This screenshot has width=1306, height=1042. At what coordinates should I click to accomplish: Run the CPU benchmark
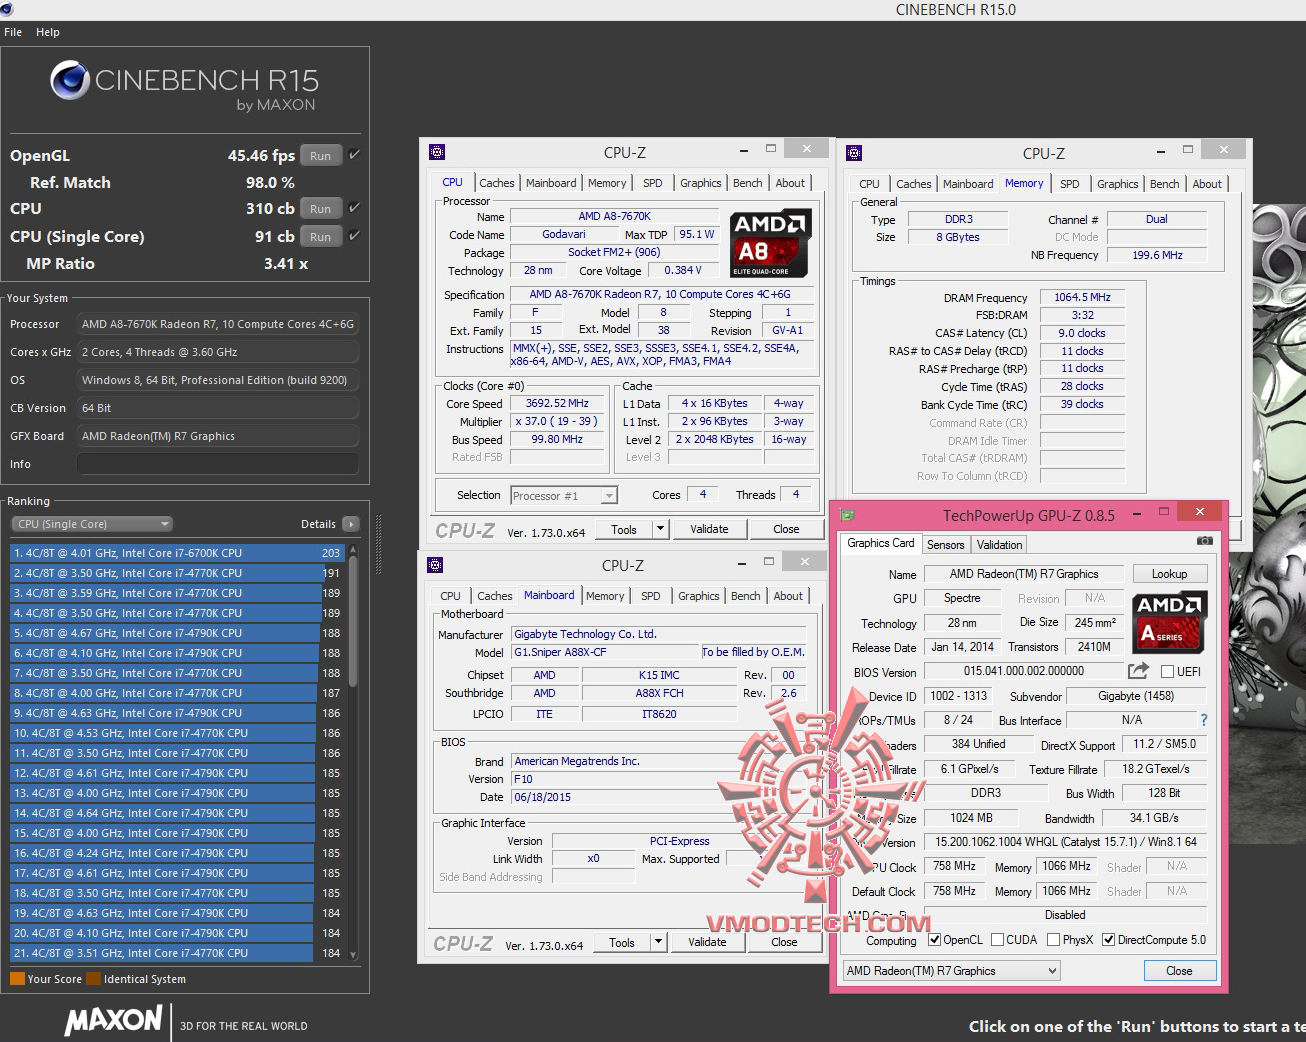[320, 208]
